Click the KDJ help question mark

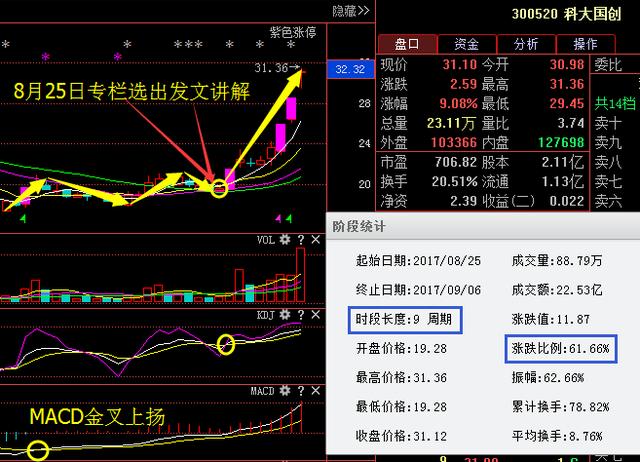tap(299, 316)
